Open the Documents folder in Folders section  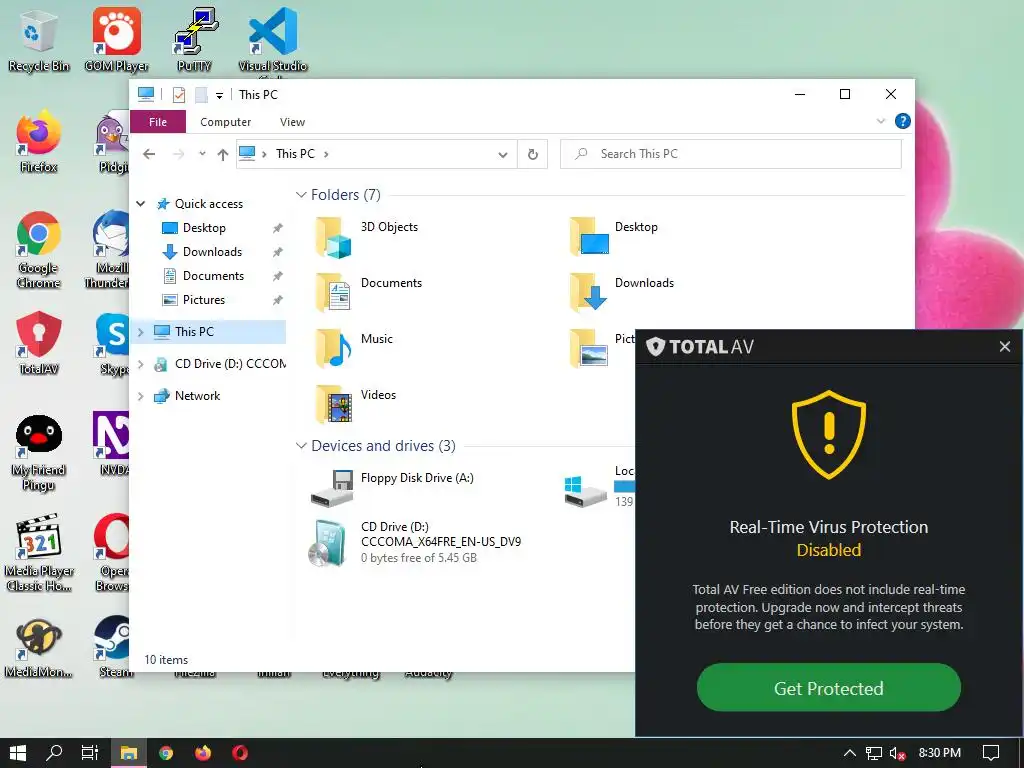368,293
